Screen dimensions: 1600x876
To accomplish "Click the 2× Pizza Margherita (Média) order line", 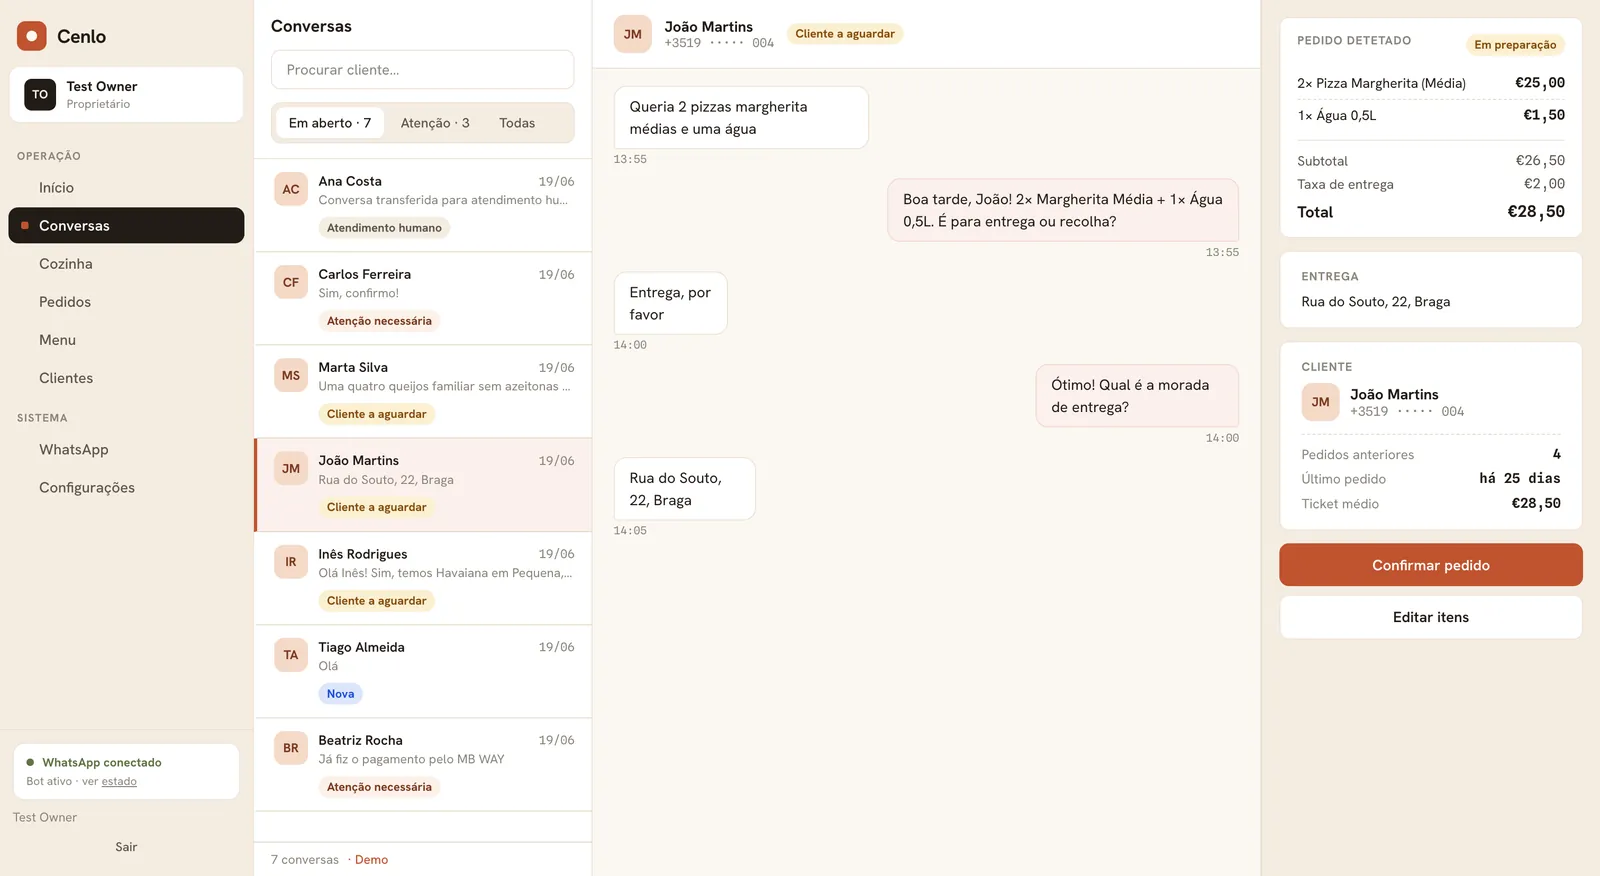I will pos(1431,83).
